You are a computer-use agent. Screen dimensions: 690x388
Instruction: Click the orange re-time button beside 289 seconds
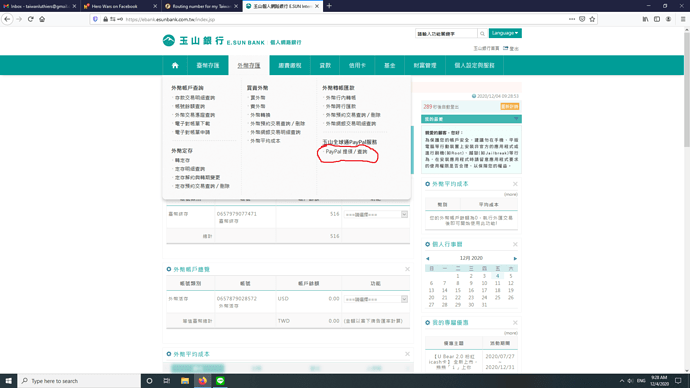510,106
